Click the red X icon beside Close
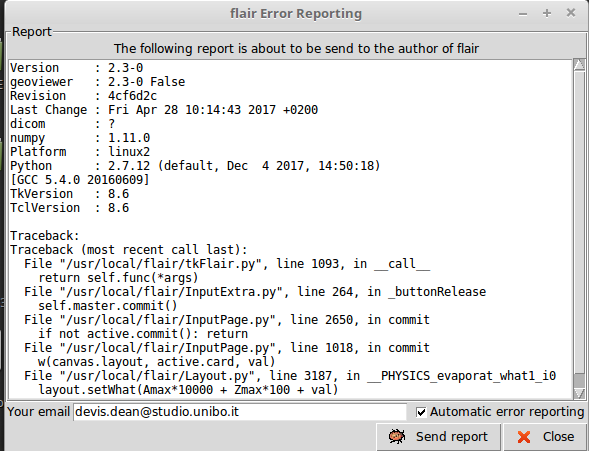Image resolution: width=589 pixels, height=451 pixels. (524, 437)
